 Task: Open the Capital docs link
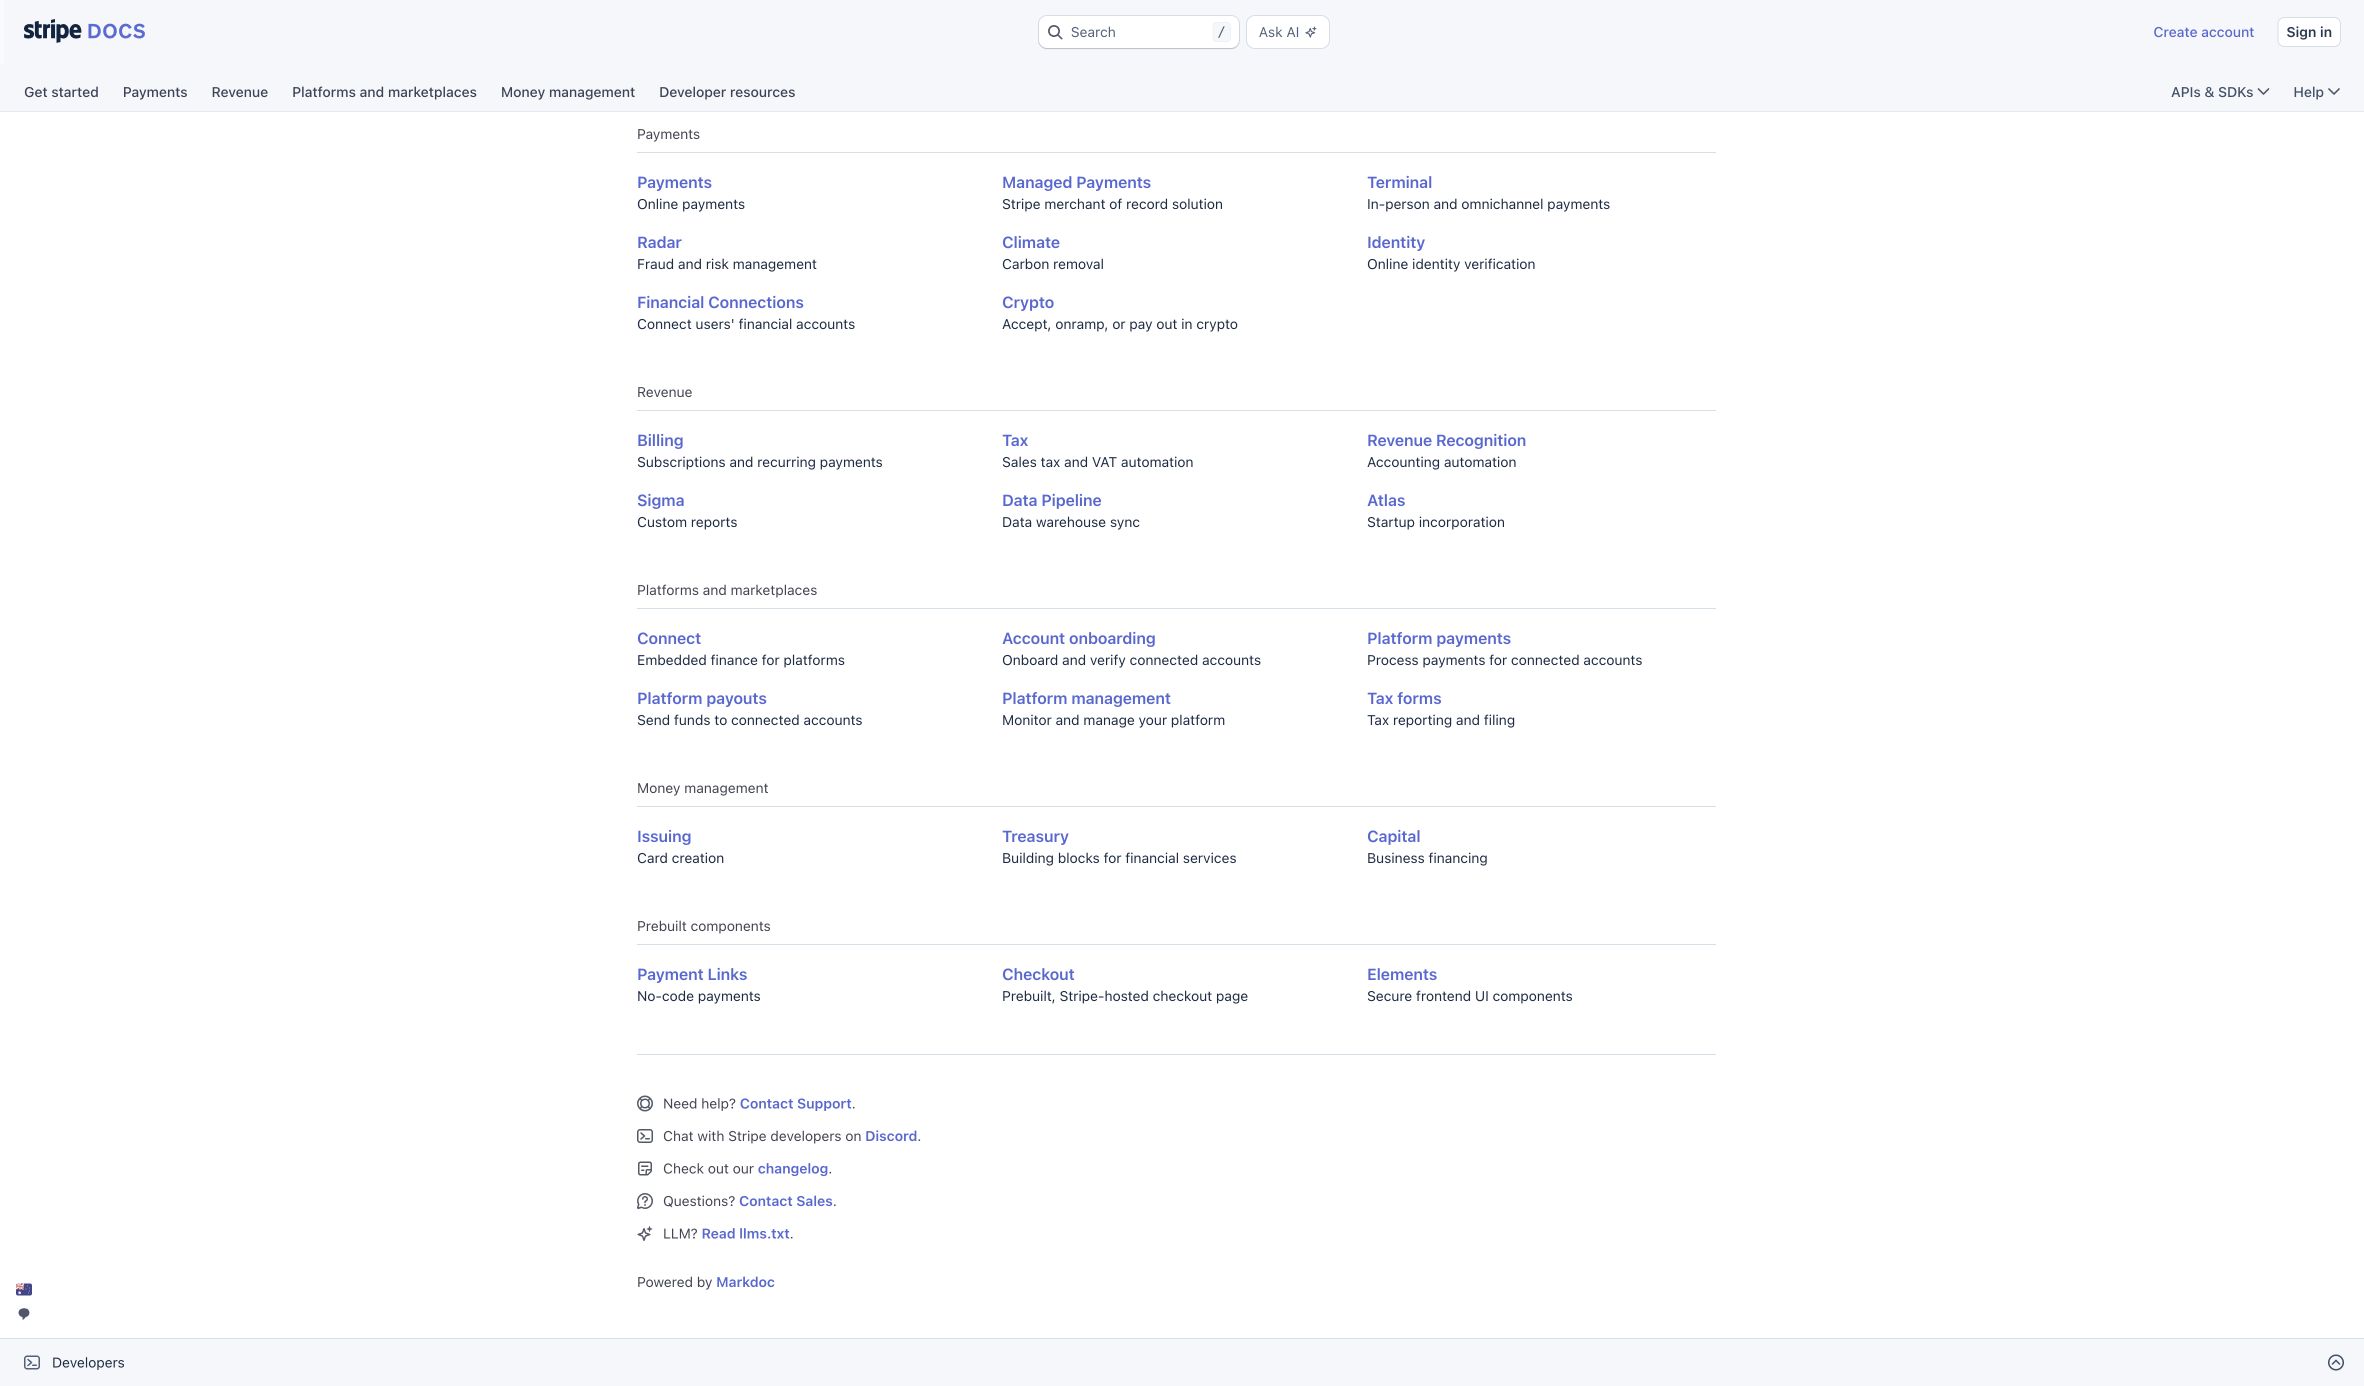(x=1393, y=836)
